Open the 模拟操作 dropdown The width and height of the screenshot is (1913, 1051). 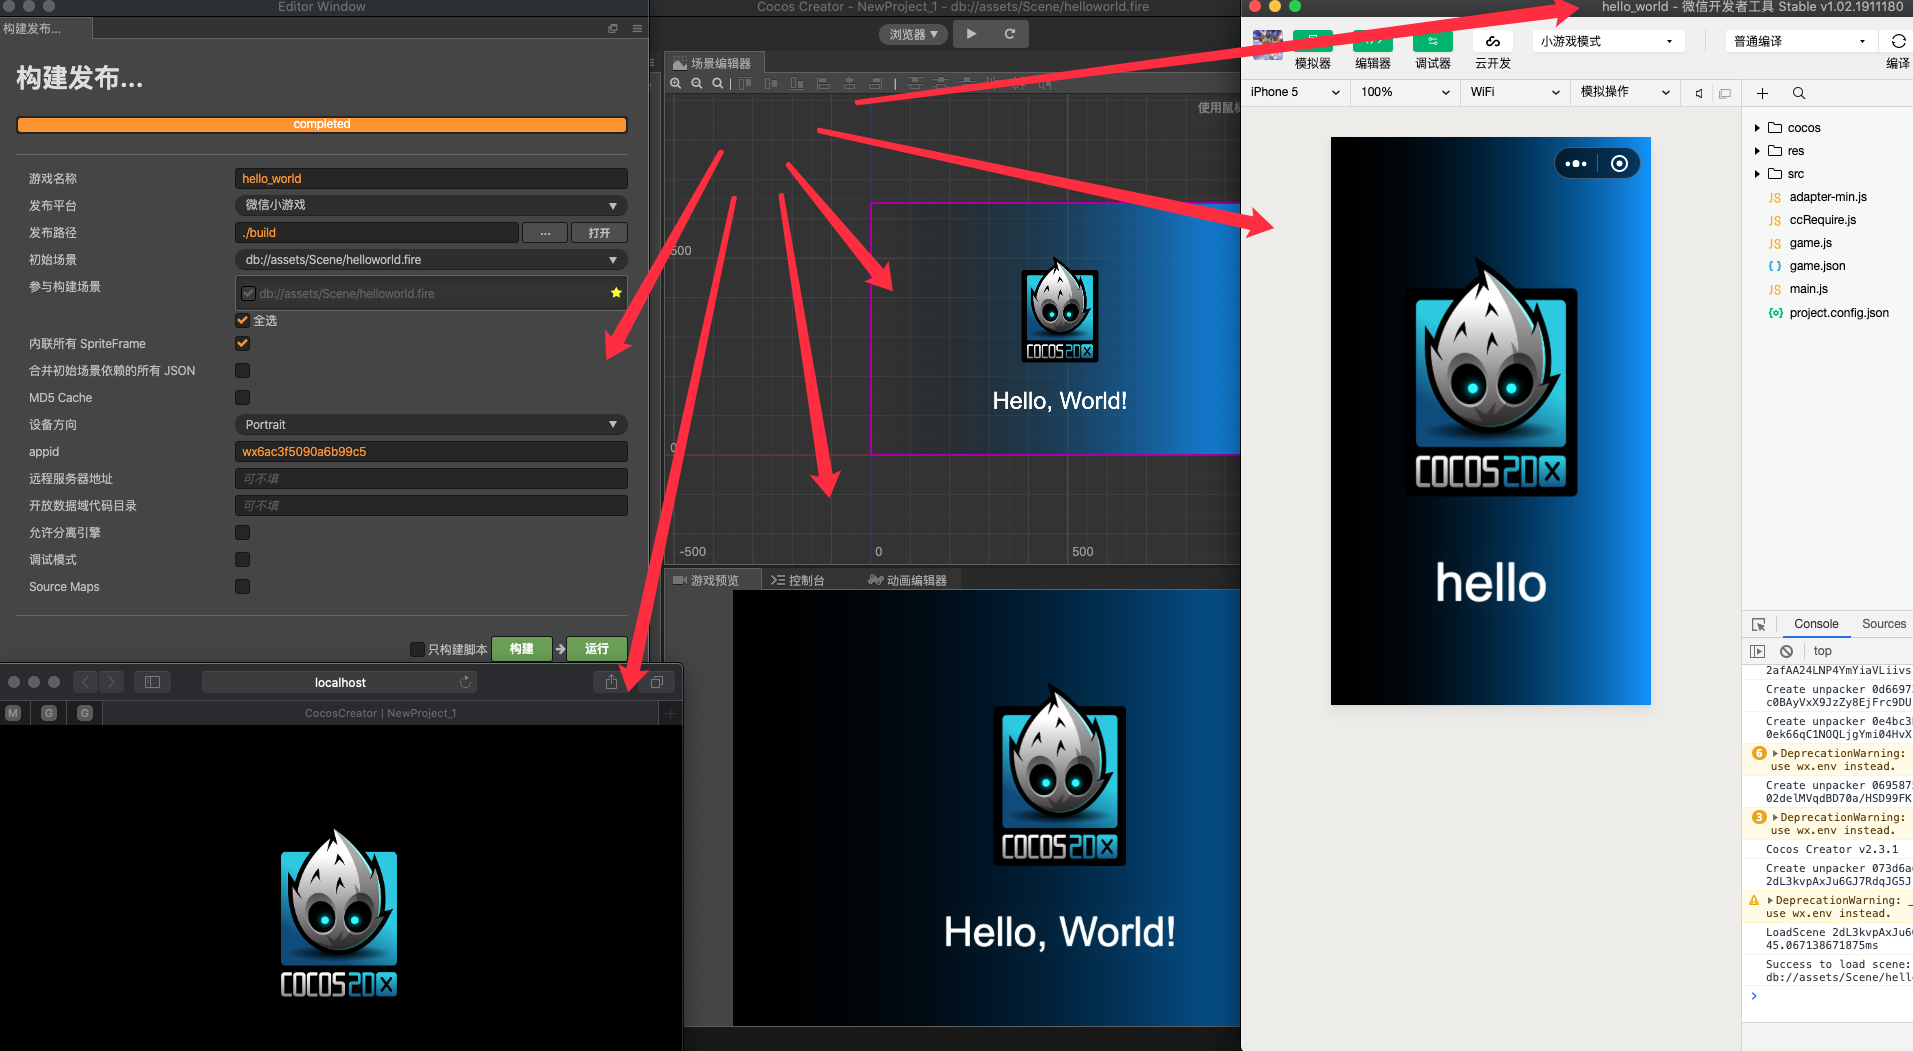click(1625, 92)
